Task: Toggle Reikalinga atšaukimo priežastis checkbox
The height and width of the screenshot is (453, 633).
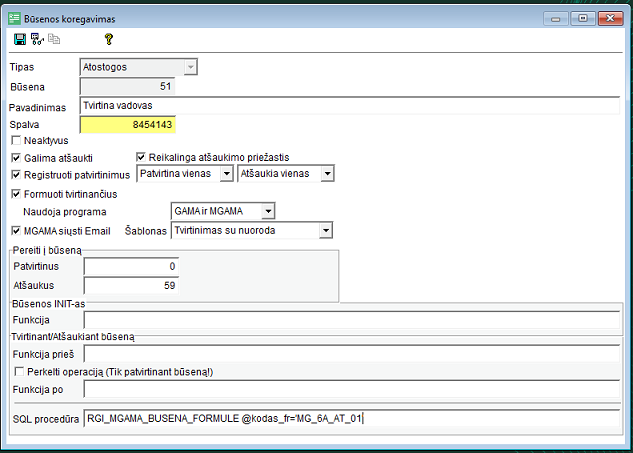Action: coord(141,158)
